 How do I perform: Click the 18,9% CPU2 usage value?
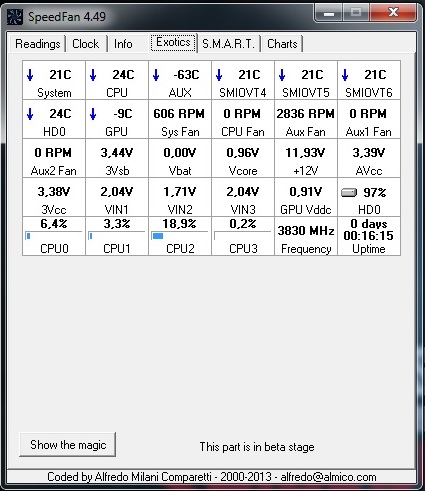[x=179, y=224]
